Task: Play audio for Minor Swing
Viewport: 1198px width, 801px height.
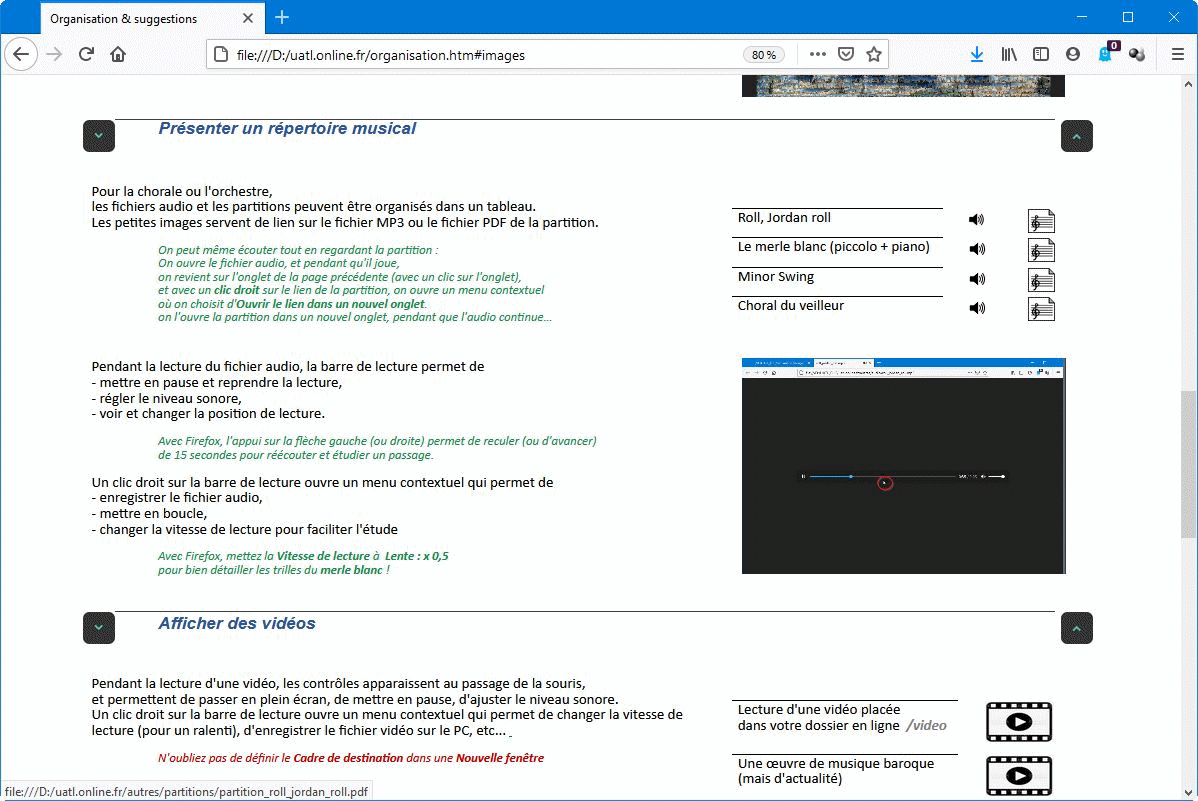Action: pos(976,279)
